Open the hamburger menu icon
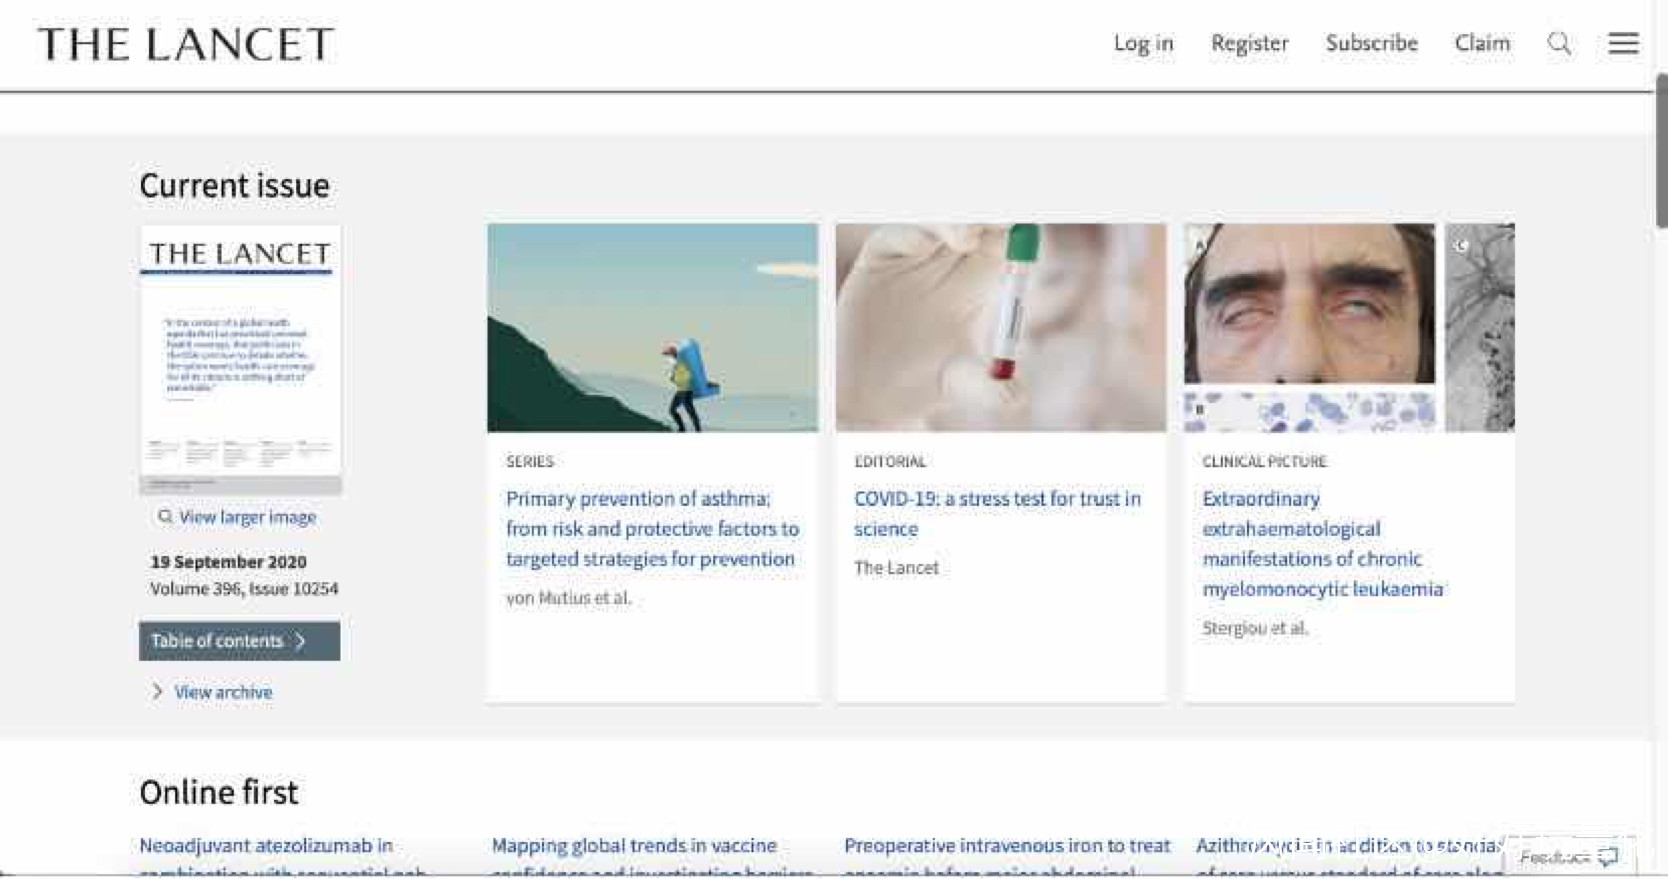Viewport: 1668px width, 879px height. click(1623, 43)
